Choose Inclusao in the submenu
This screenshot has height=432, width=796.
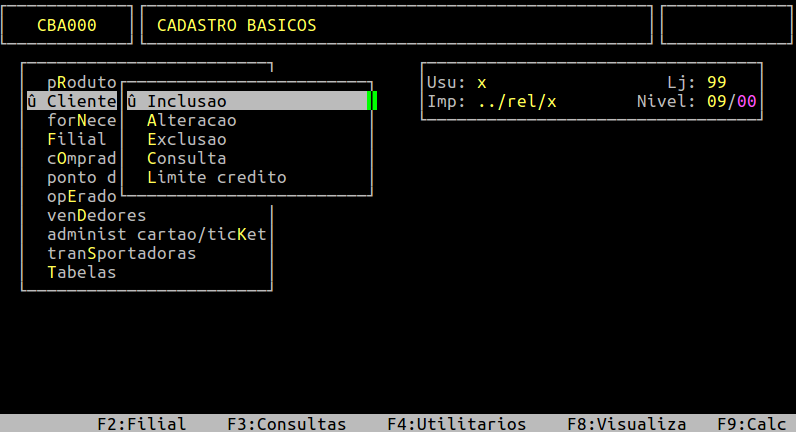247,101
